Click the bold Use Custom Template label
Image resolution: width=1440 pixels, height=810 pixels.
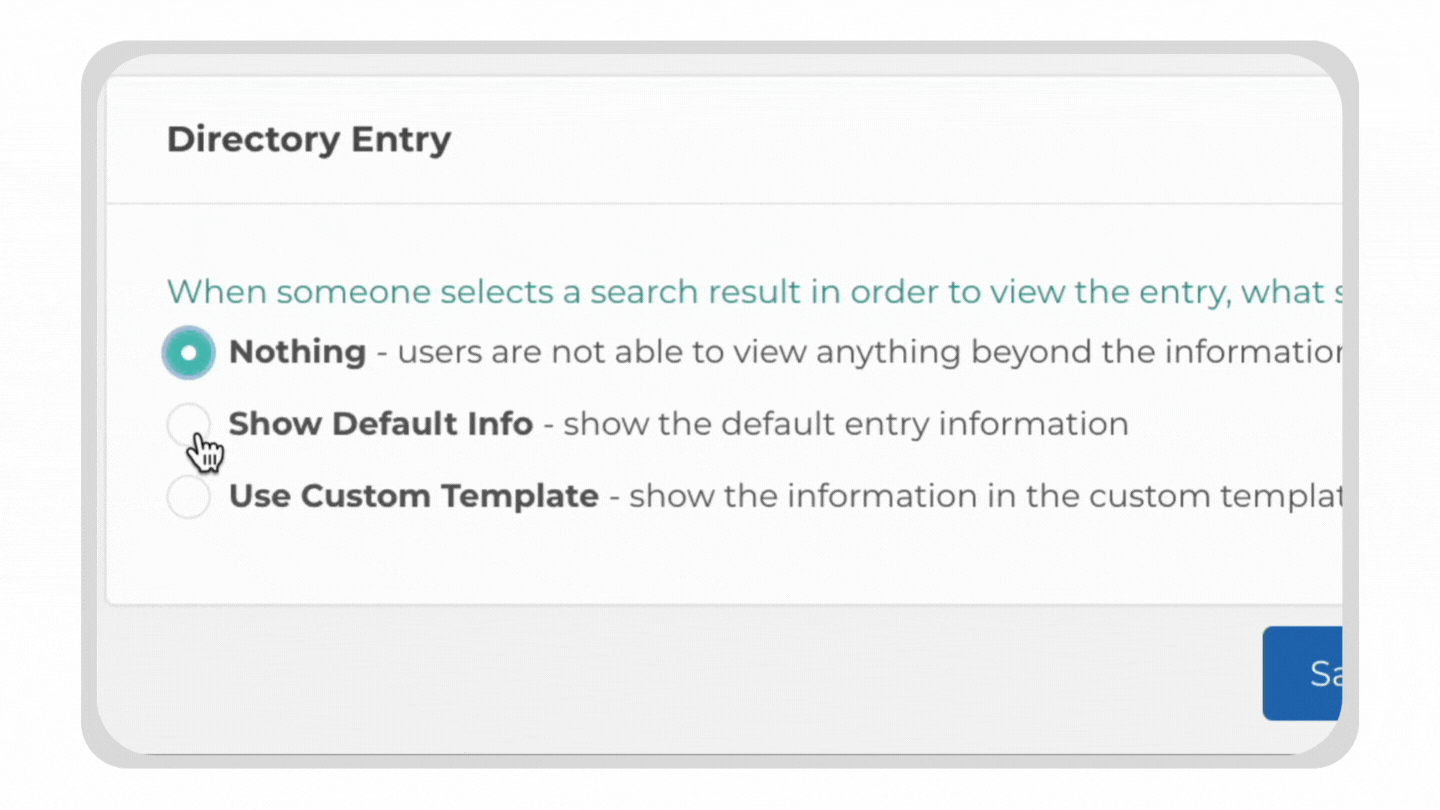coord(413,496)
